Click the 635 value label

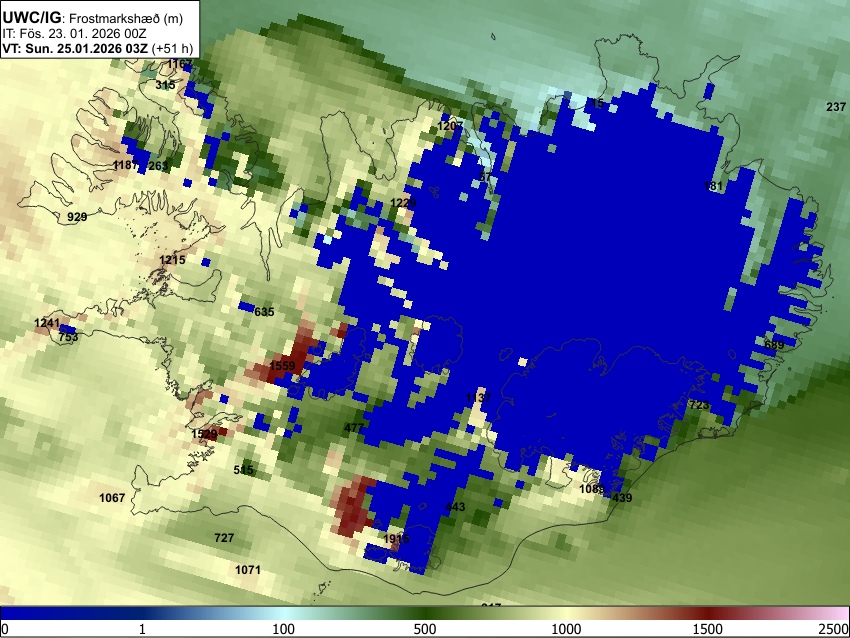point(264,312)
